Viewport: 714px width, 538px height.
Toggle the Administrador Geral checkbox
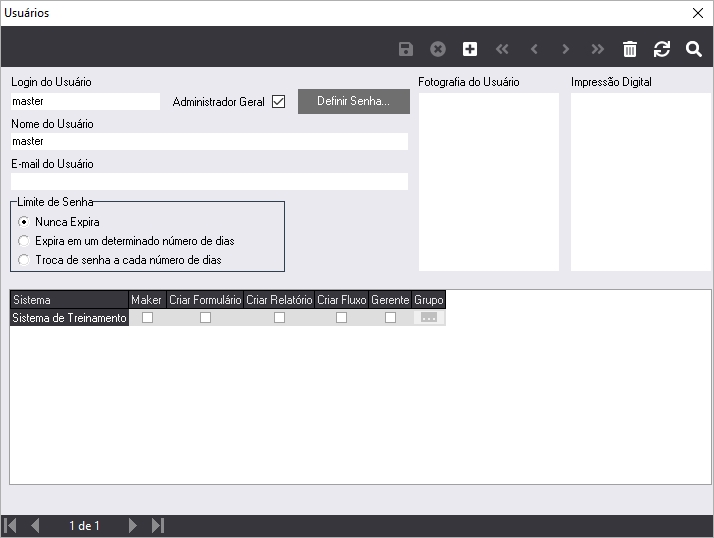(x=279, y=102)
